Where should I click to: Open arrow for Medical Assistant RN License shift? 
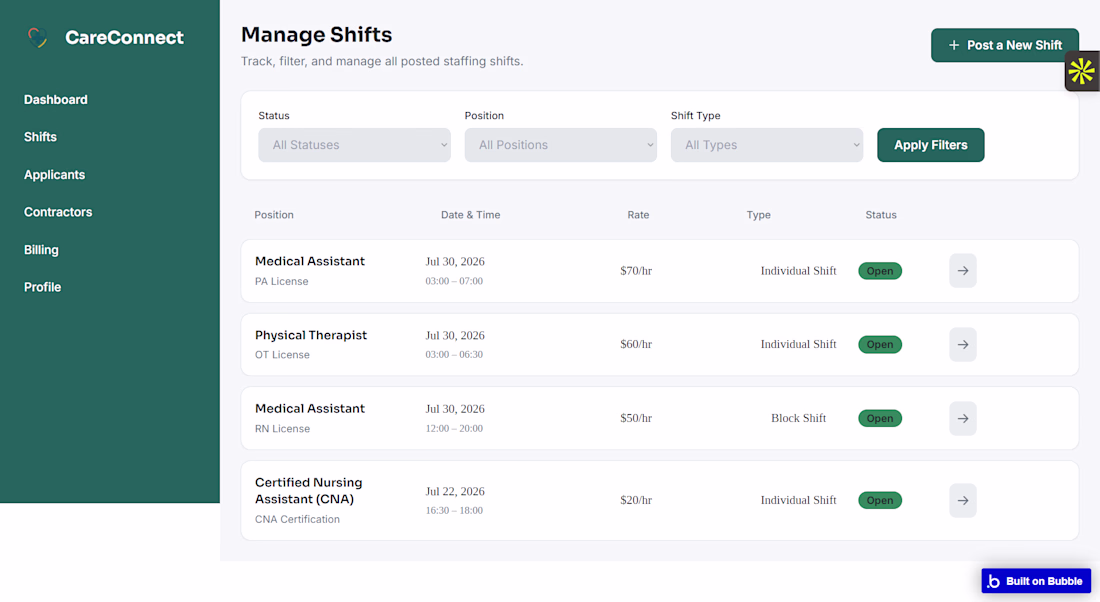pyautogui.click(x=962, y=418)
